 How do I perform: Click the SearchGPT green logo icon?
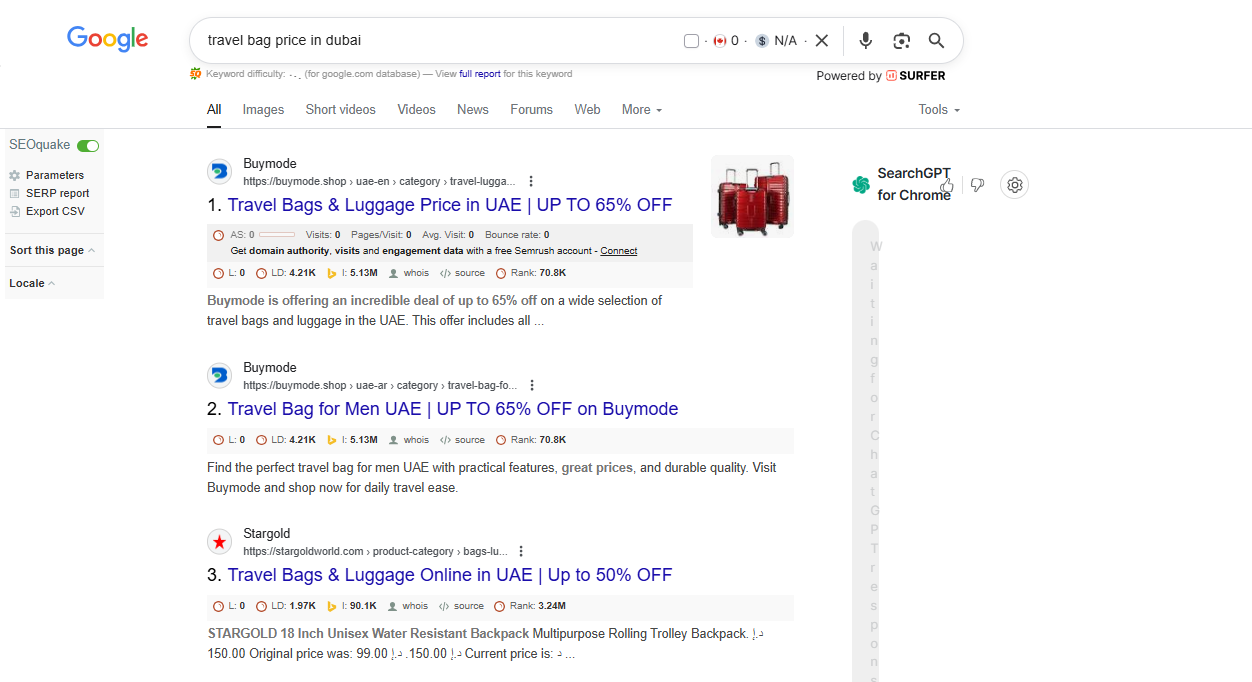(x=861, y=185)
